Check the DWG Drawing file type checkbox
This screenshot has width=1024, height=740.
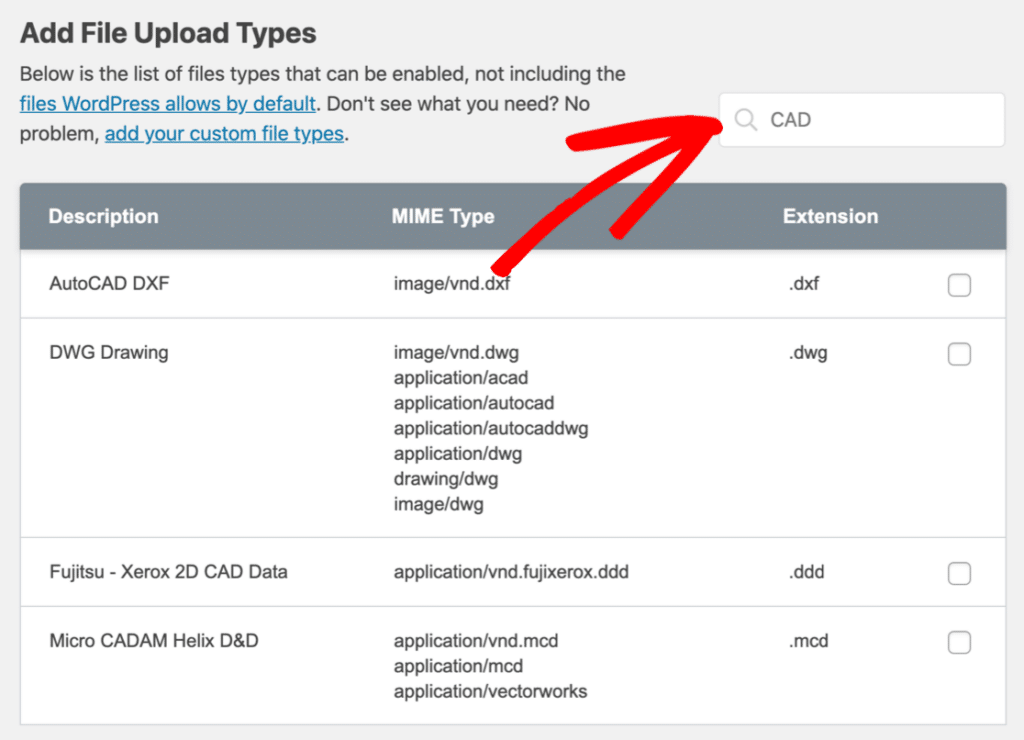959,354
